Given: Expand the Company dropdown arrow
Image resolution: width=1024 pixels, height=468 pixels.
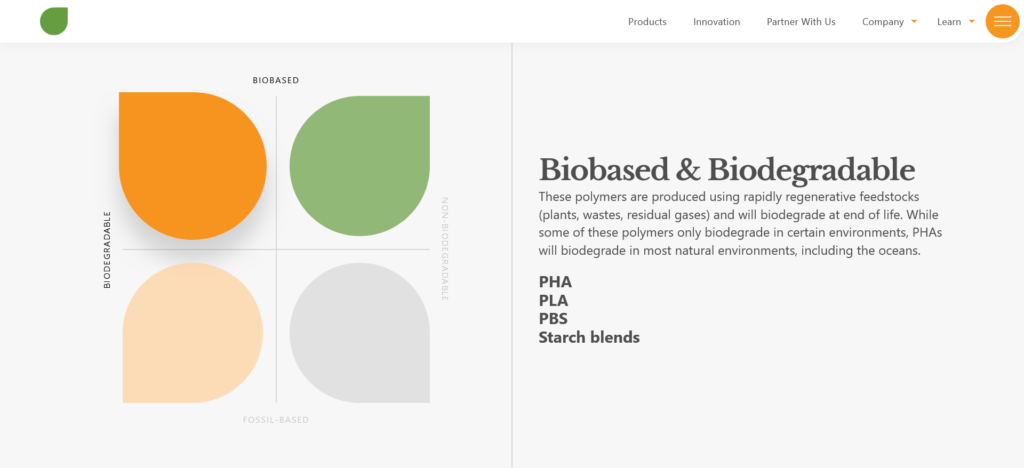Looking at the screenshot, I should coord(914,22).
